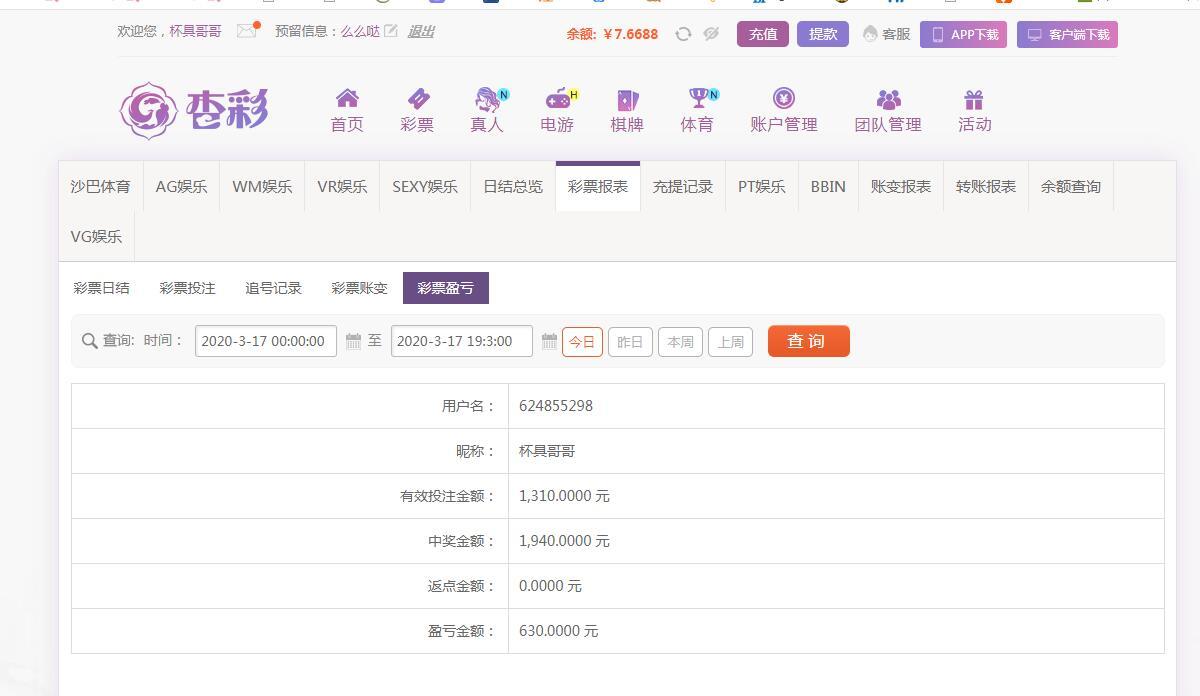Select the 昨日 quick range

630,341
